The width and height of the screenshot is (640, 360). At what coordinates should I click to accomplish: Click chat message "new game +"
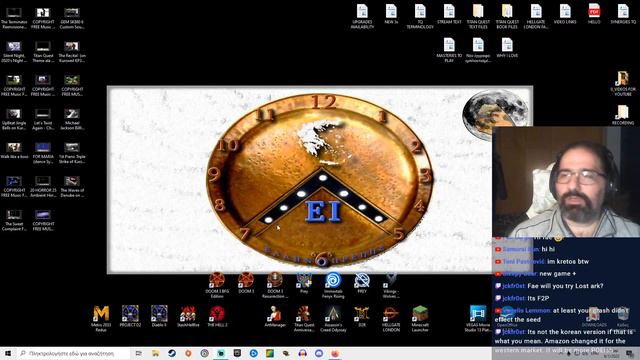[558, 274]
